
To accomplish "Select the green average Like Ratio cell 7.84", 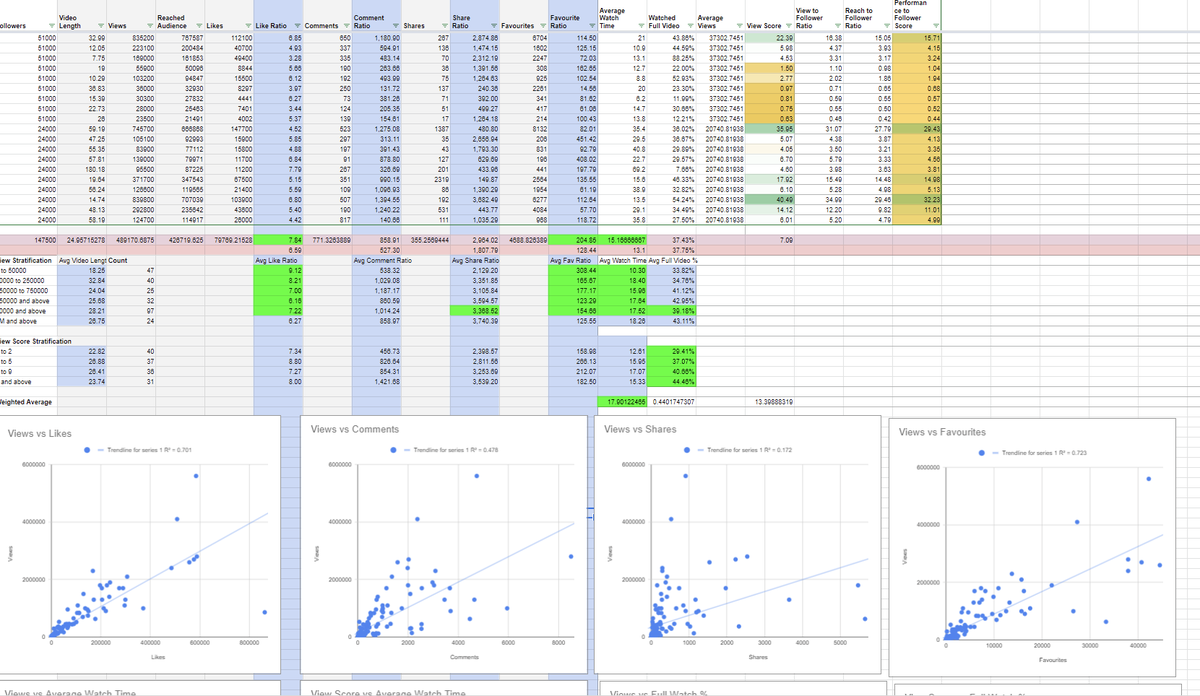I will pos(278,241).
